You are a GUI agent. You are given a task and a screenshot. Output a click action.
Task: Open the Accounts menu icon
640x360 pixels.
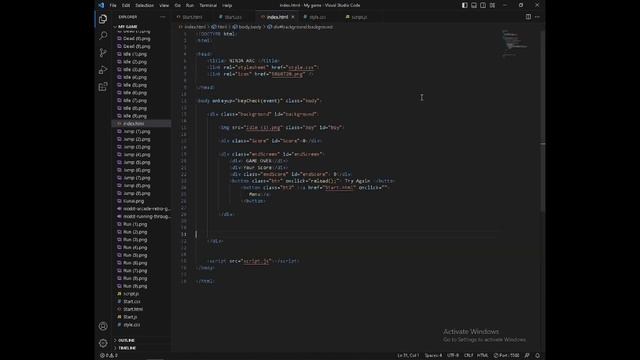[103, 326]
